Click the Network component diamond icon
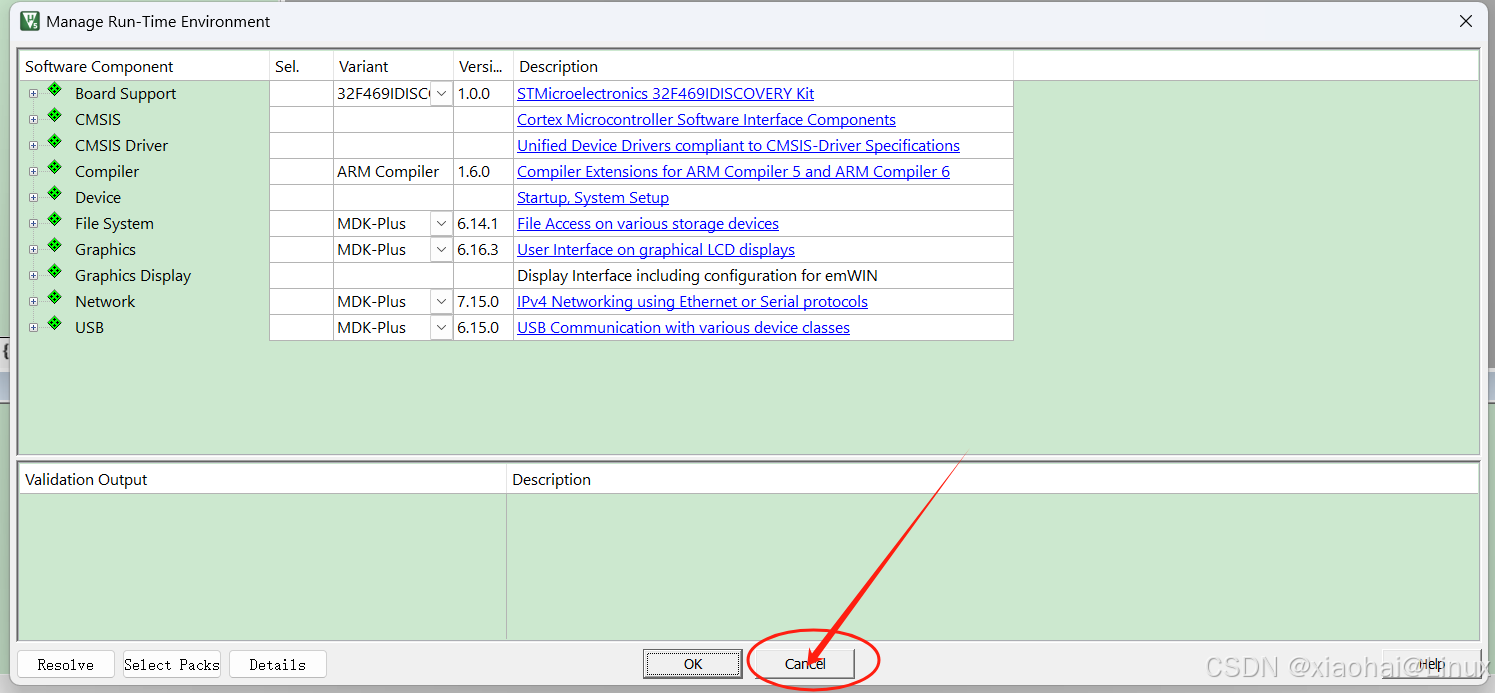Screen dimensions: 1495x693 coord(55,298)
